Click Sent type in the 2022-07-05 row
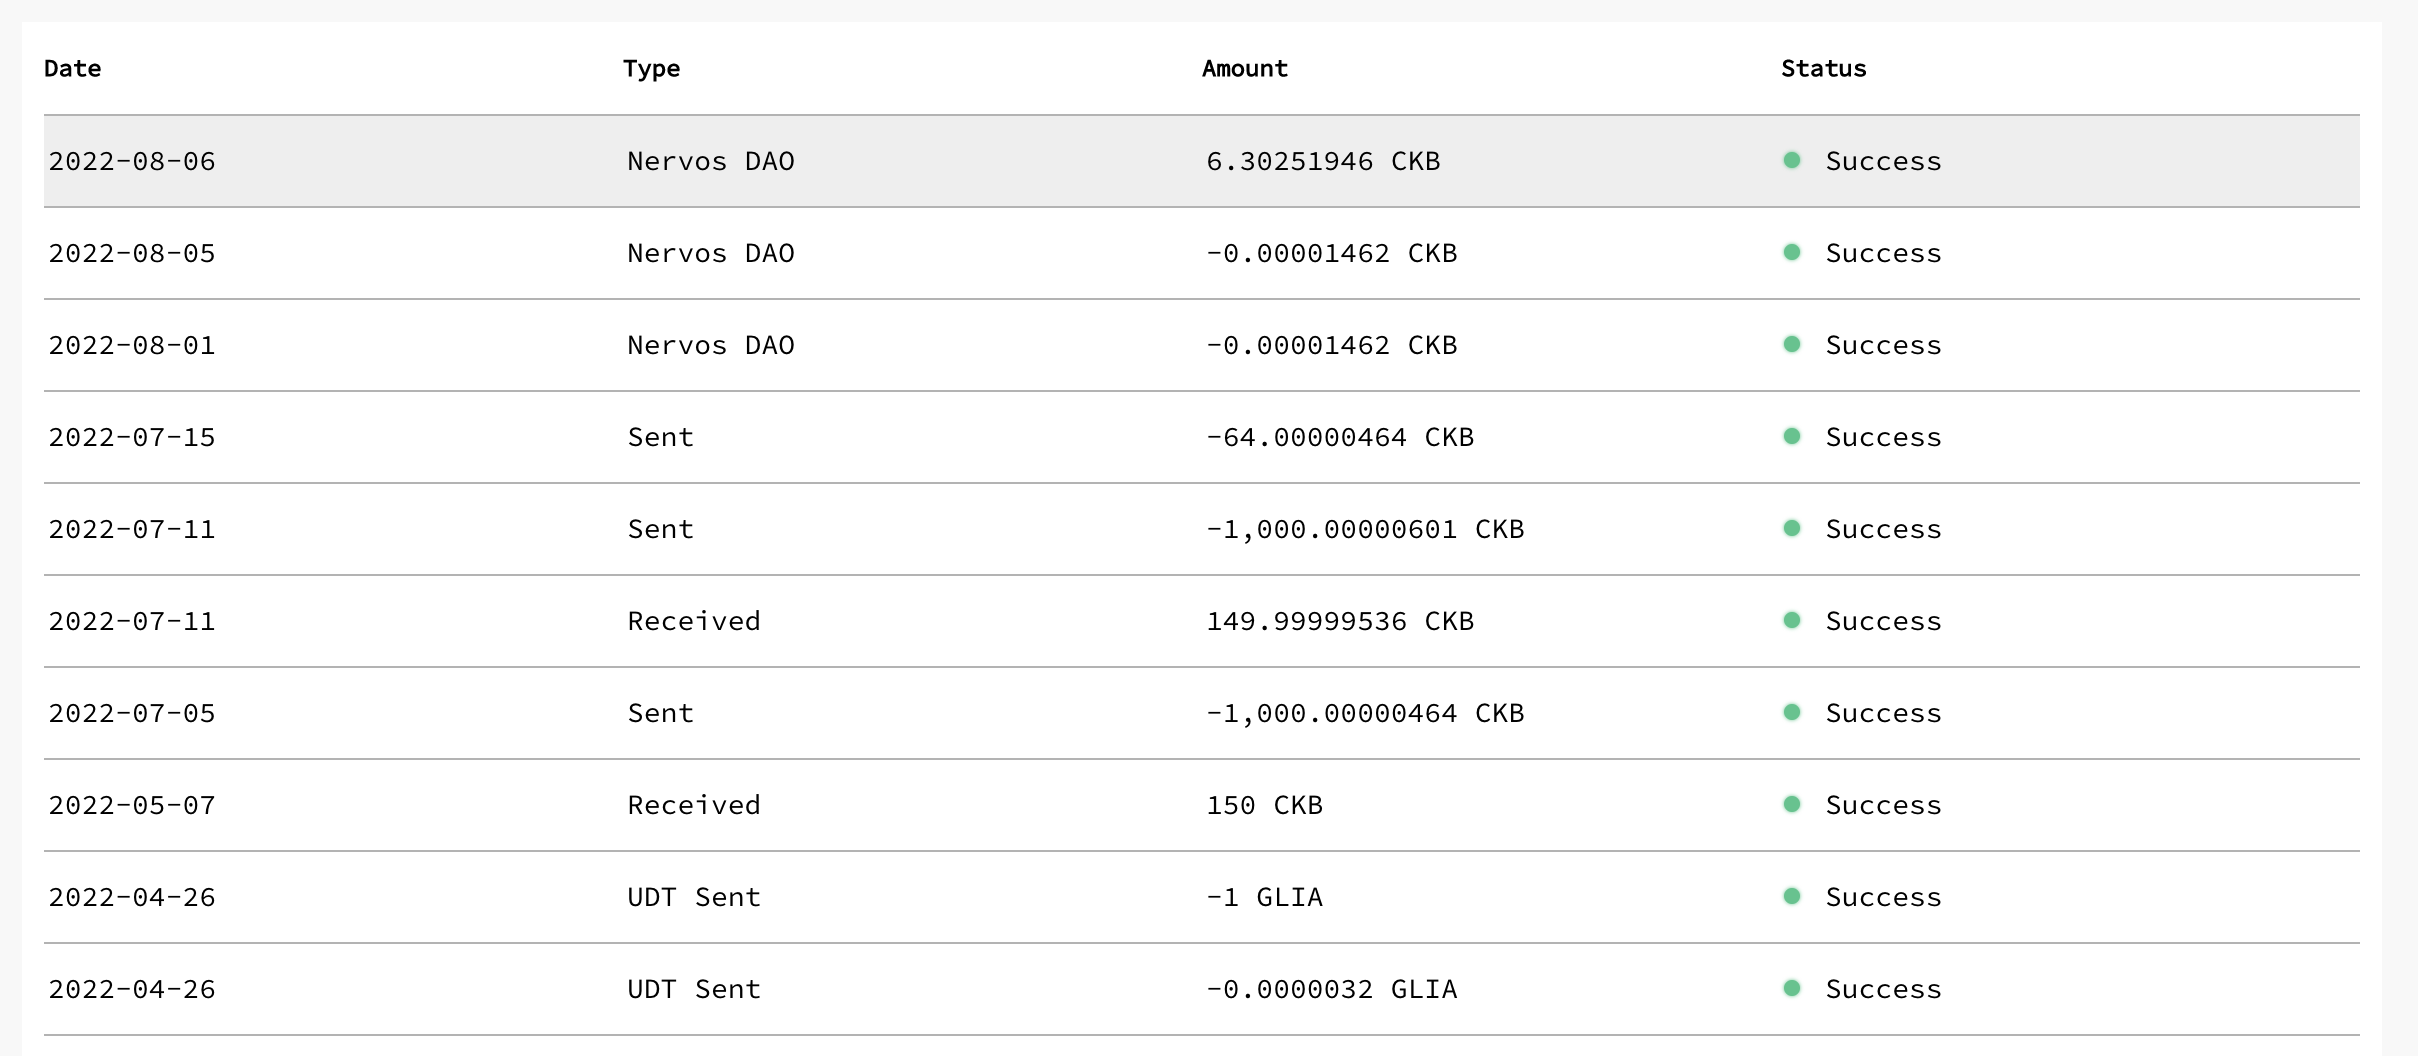This screenshot has width=2418, height=1056. [x=660, y=713]
